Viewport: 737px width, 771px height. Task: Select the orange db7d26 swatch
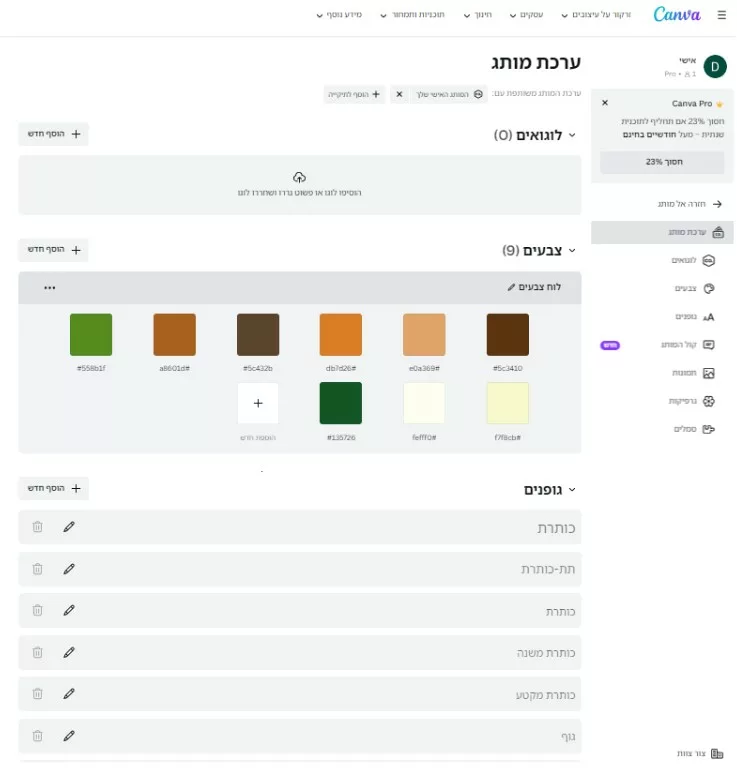341,334
